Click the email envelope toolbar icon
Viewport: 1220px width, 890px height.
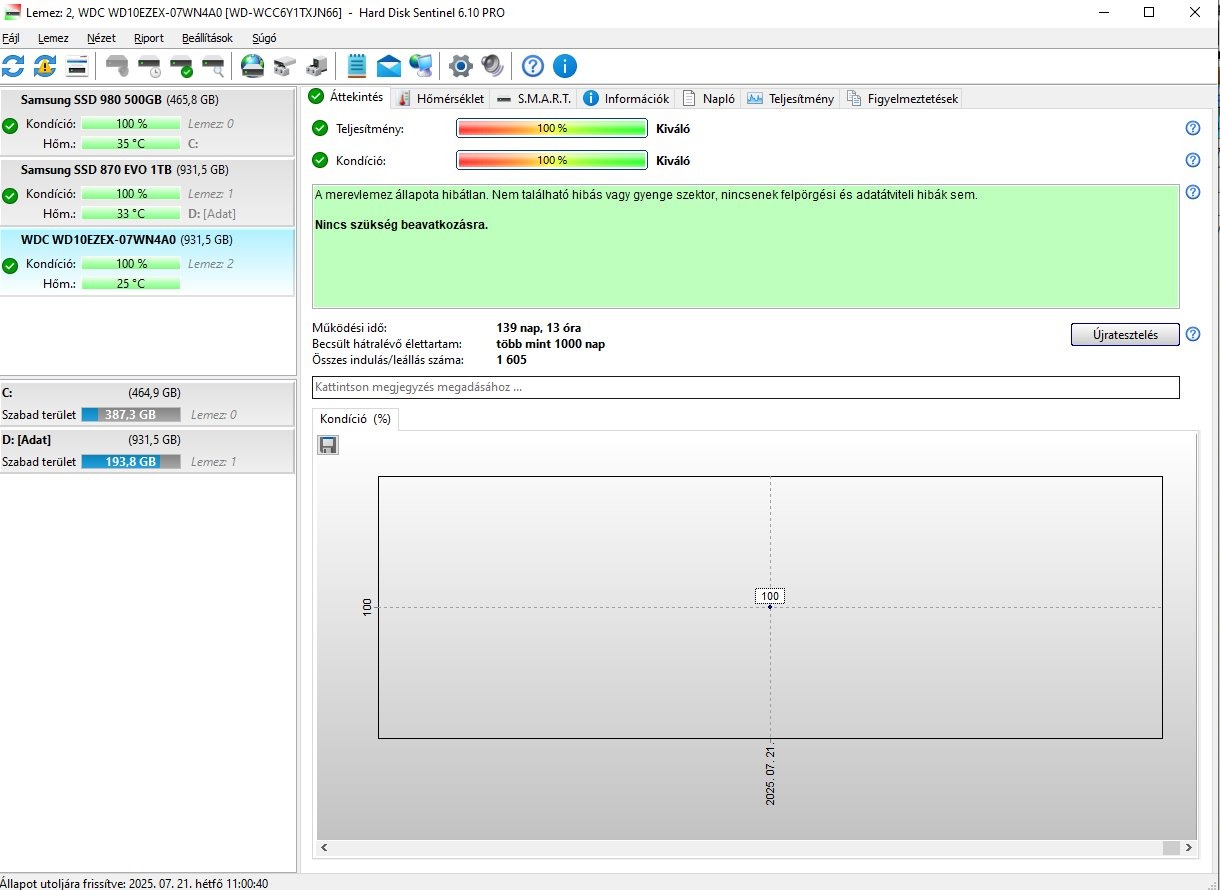point(389,67)
